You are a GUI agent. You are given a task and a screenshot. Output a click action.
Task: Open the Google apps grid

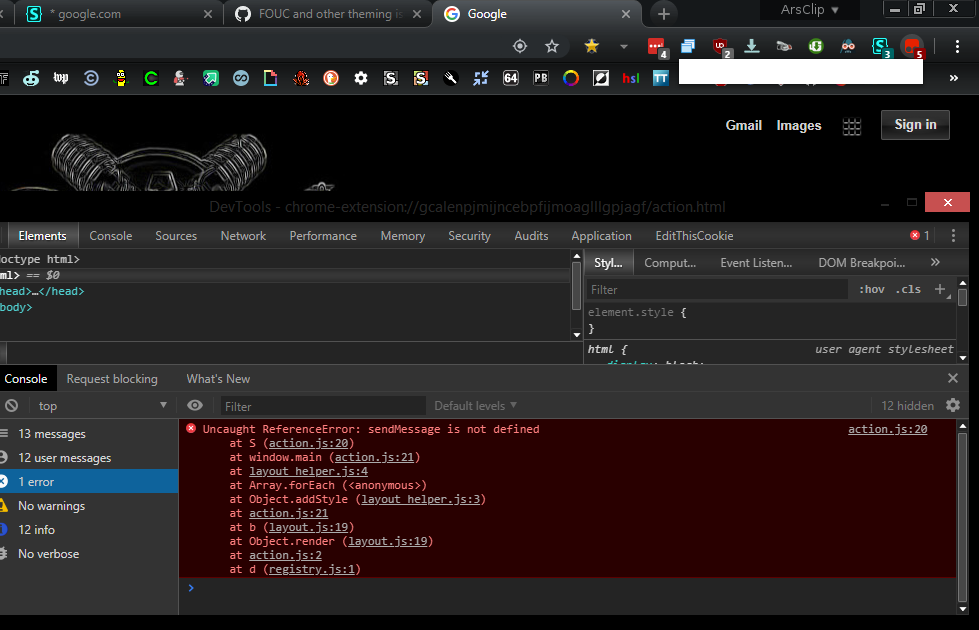click(x=852, y=127)
